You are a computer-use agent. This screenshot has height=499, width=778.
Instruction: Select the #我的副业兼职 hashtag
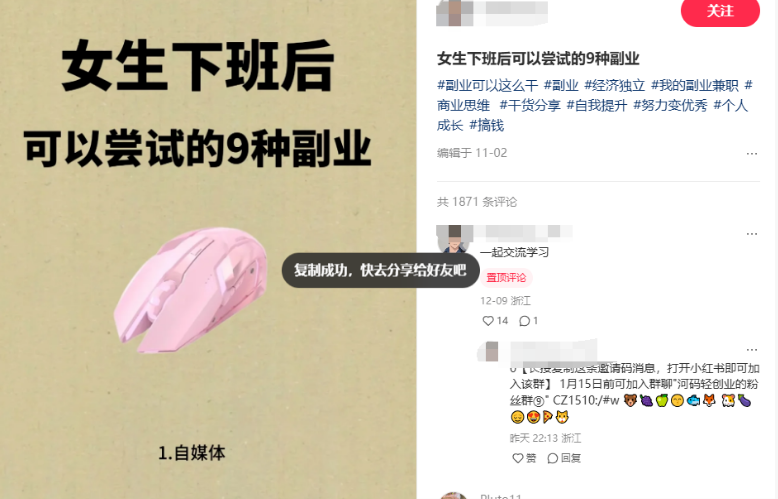(x=695, y=85)
